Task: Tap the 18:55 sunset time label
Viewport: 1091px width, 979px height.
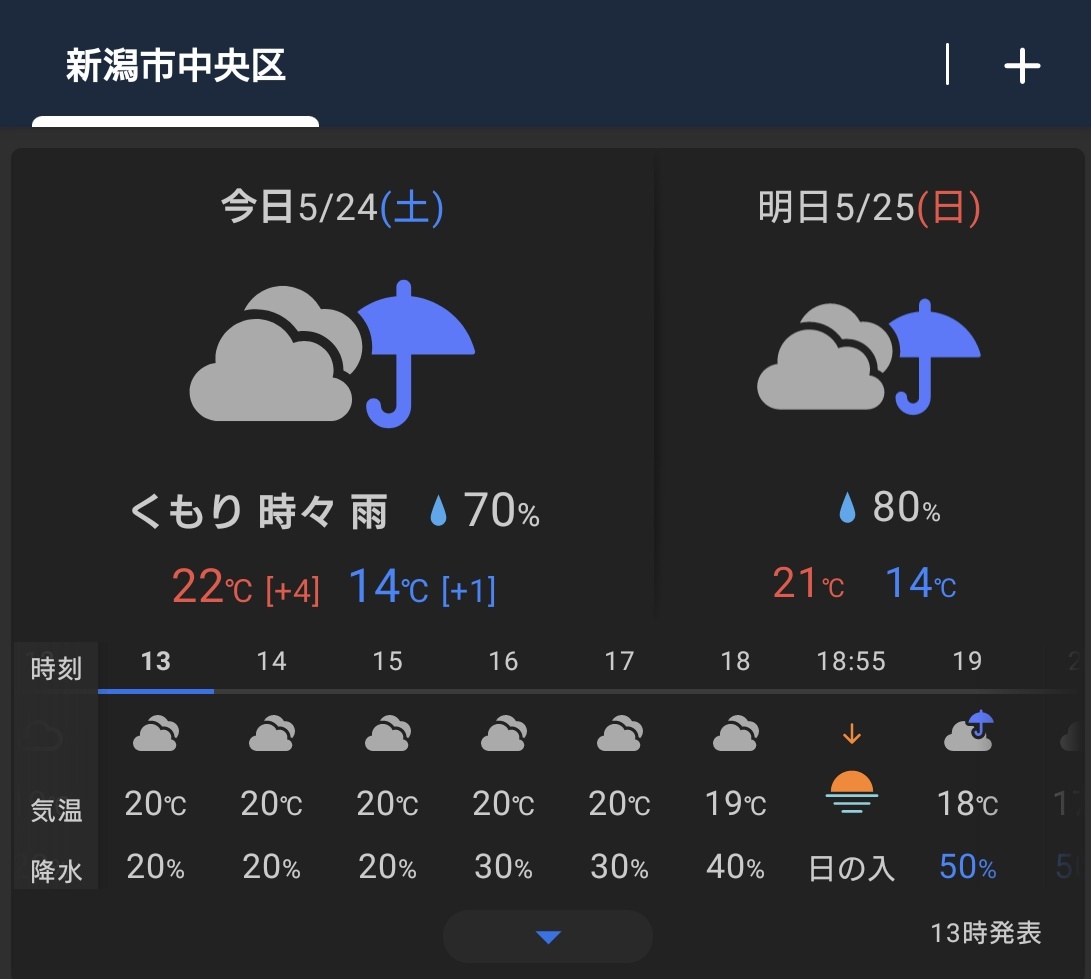Action: coord(852,661)
